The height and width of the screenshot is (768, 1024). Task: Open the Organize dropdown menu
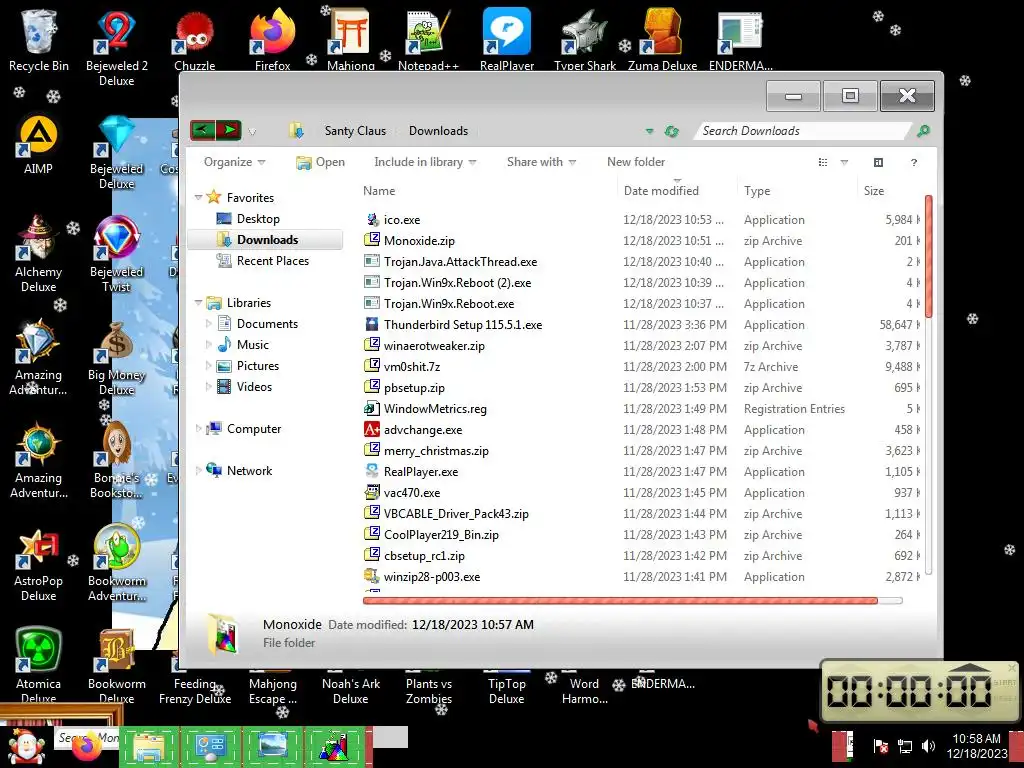[234, 162]
